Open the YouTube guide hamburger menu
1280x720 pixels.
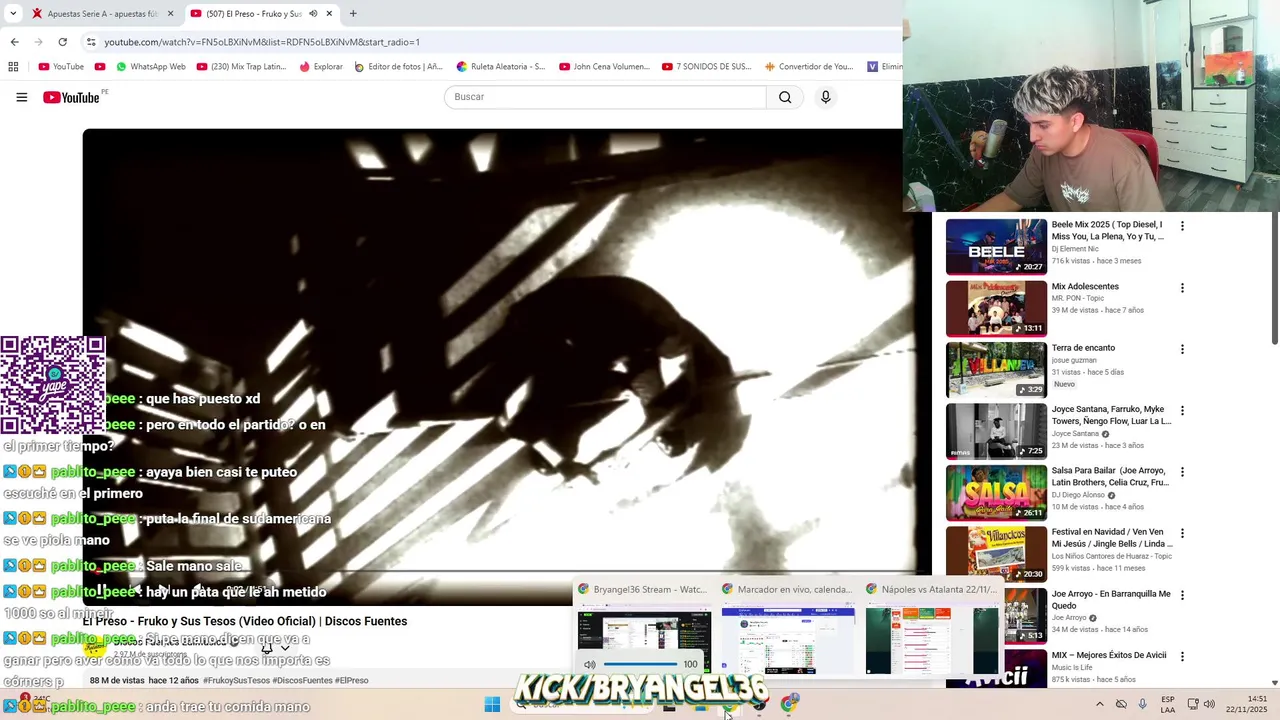[x=21, y=97]
